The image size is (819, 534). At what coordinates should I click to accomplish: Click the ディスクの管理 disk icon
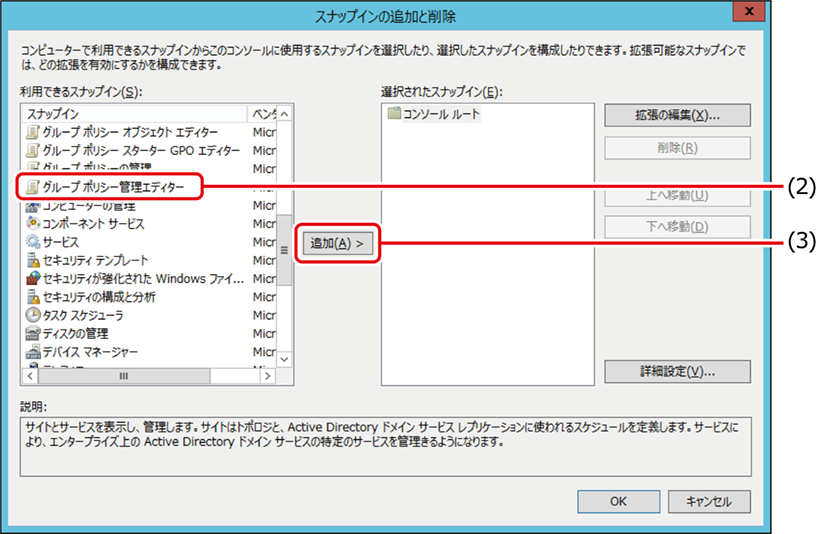click(x=33, y=333)
